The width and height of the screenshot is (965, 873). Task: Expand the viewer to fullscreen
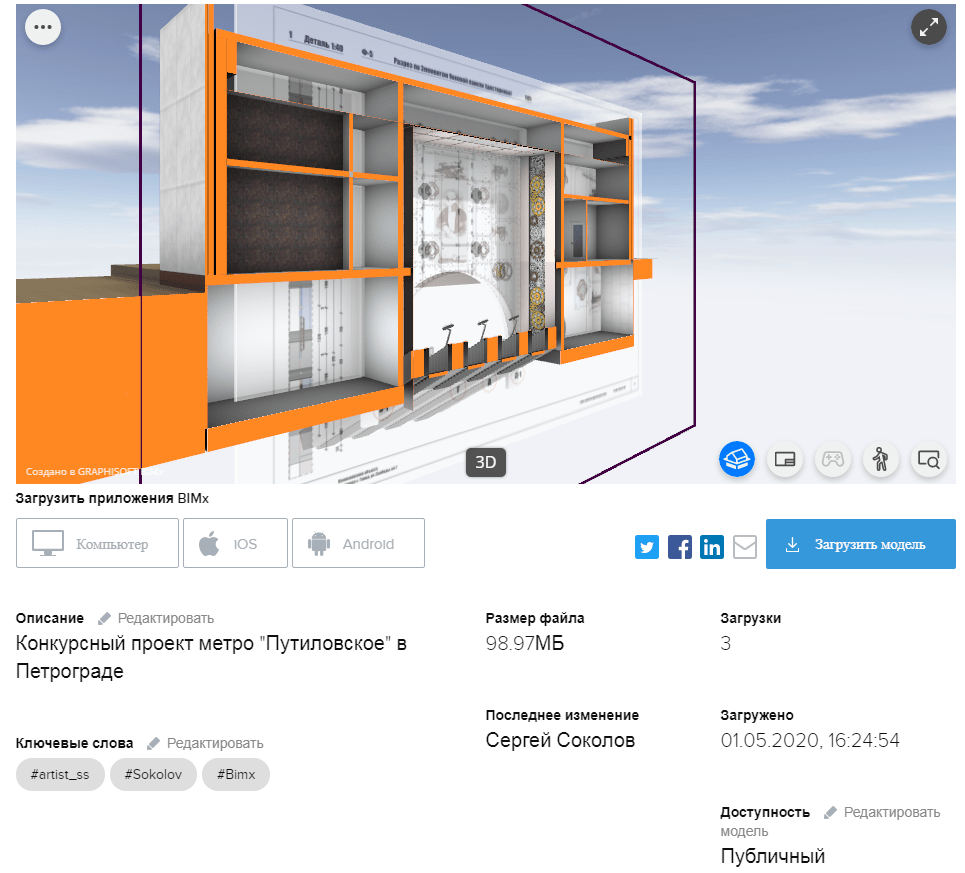[x=929, y=27]
